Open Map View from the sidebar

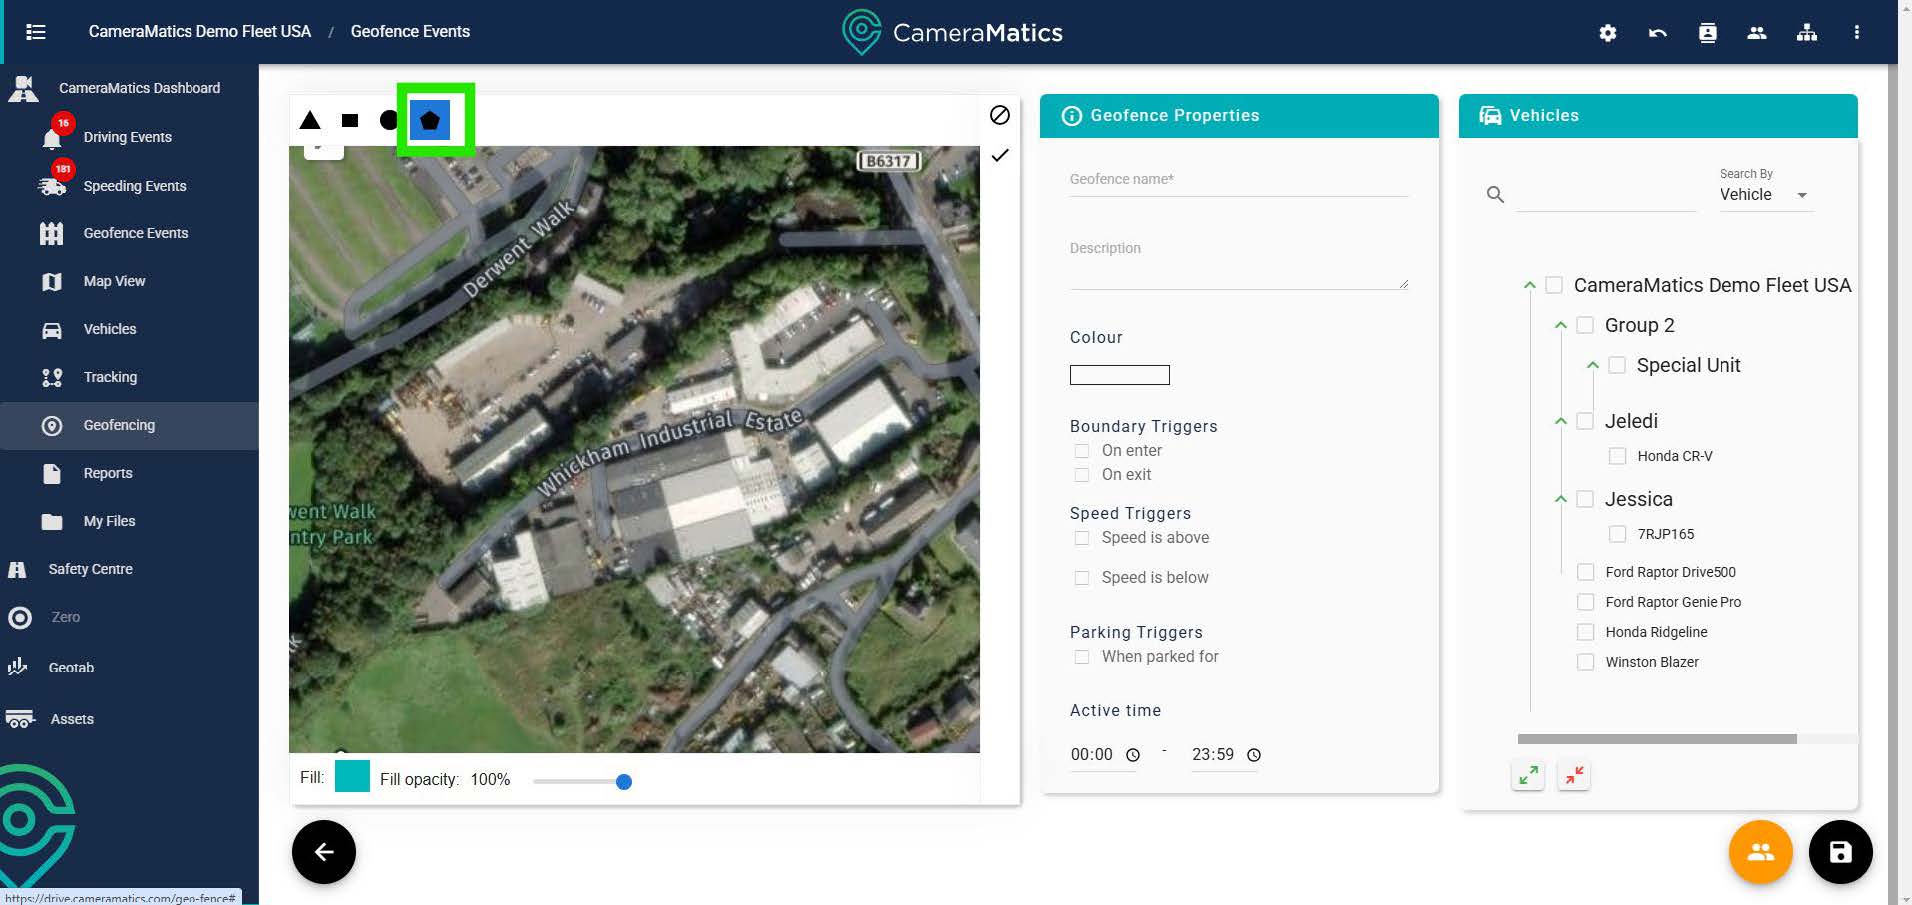pyautogui.click(x=114, y=281)
